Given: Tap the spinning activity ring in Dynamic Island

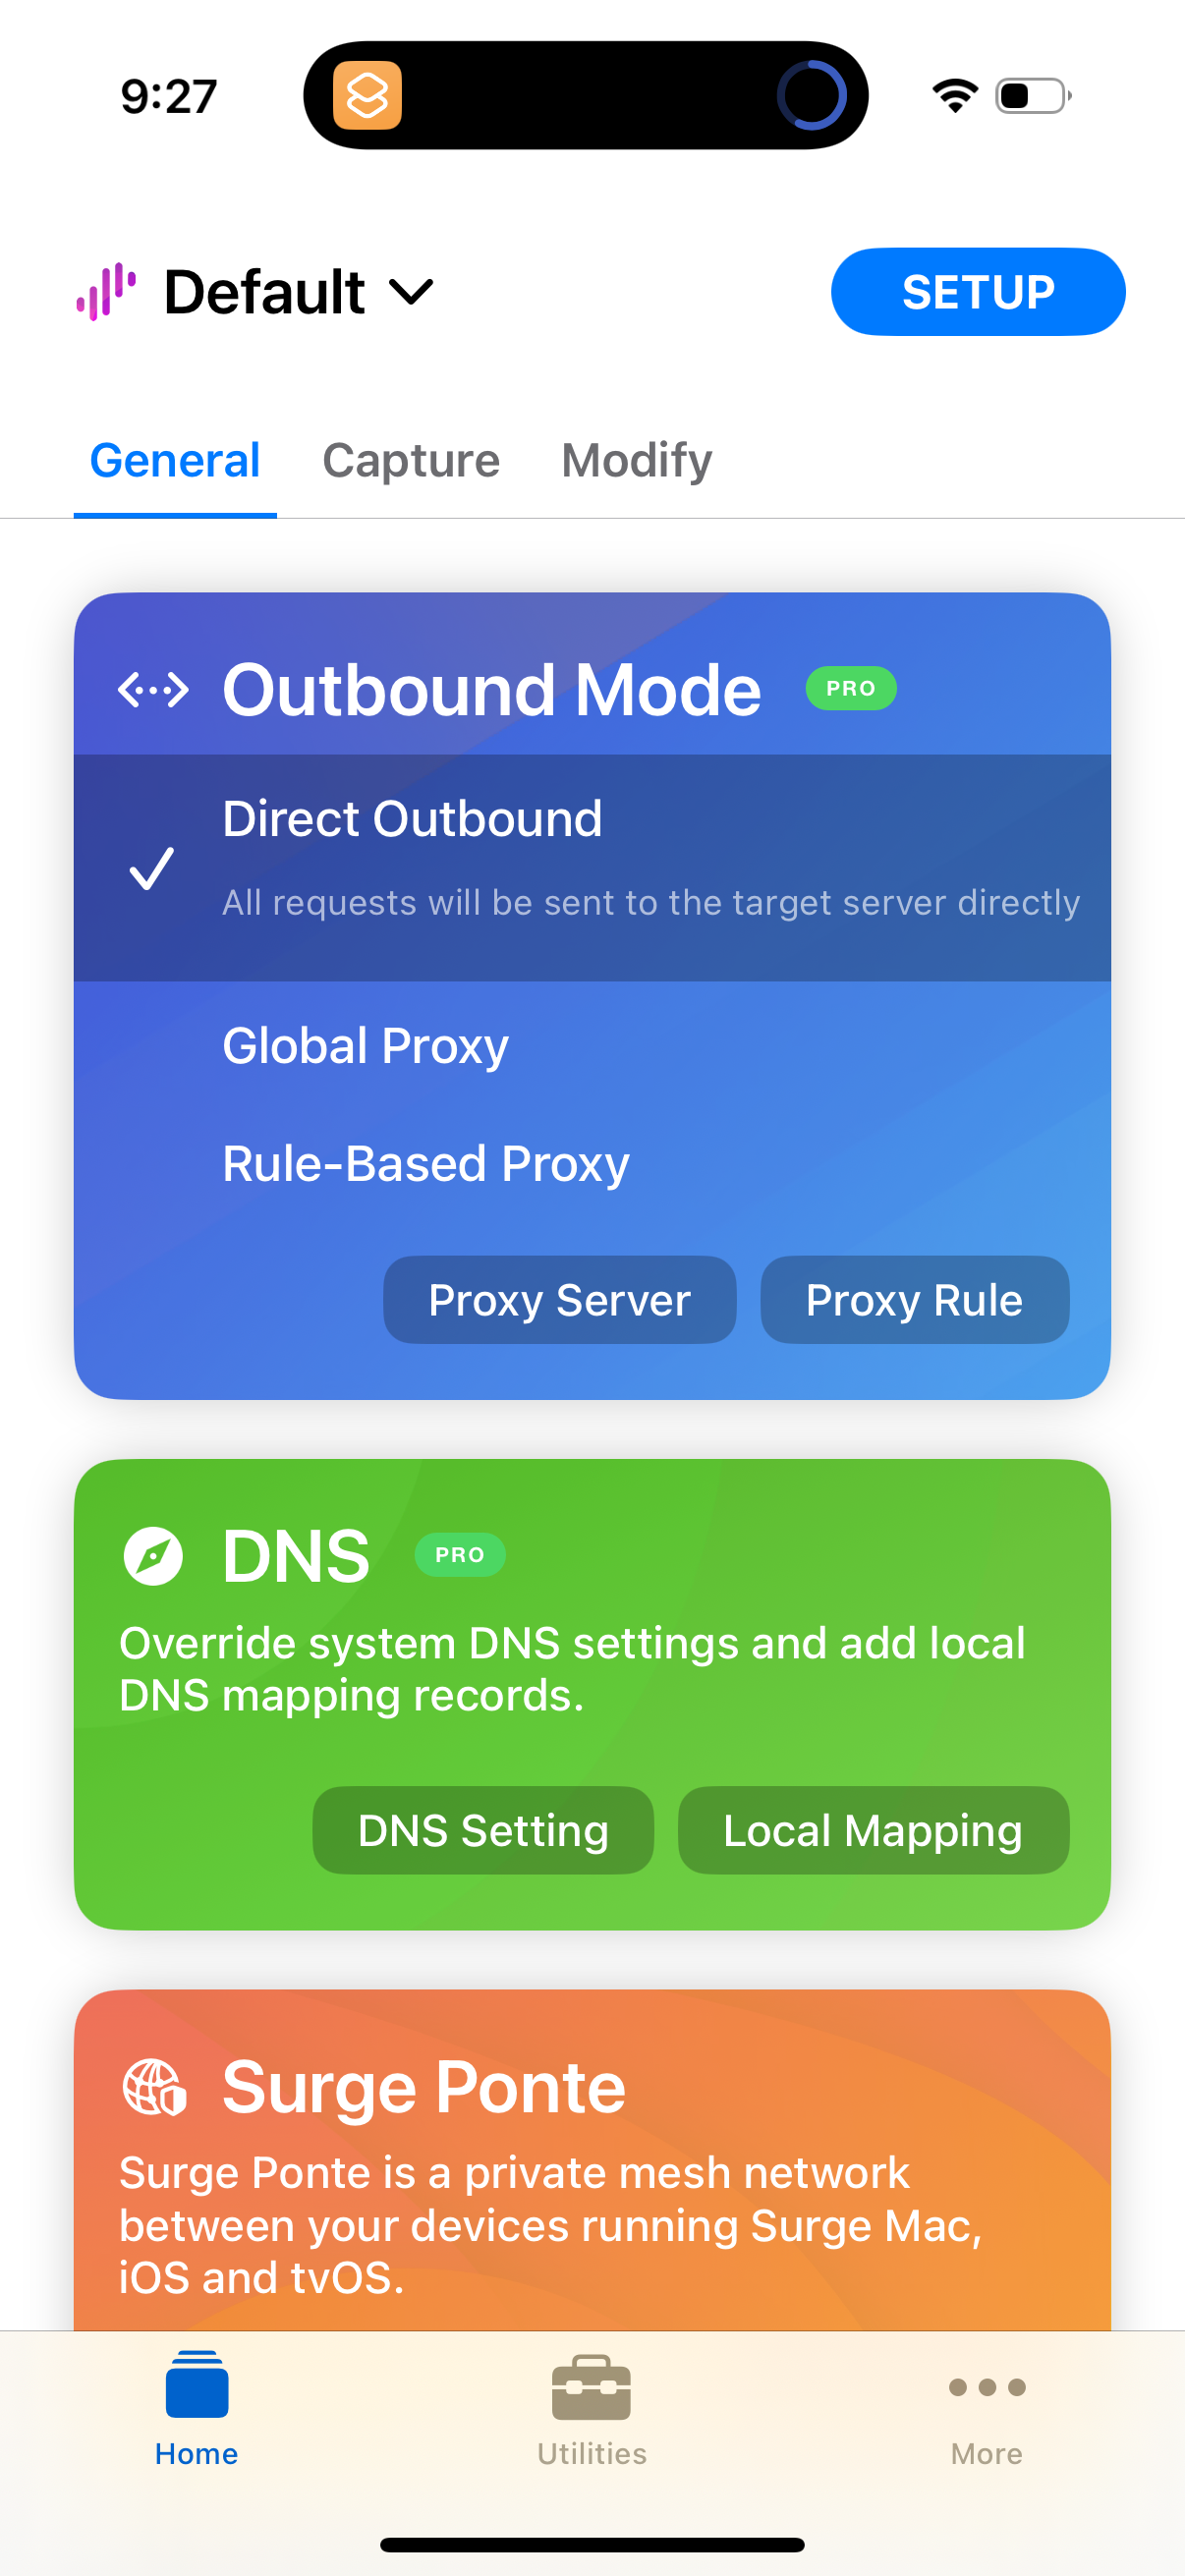Looking at the screenshot, I should tap(812, 95).
